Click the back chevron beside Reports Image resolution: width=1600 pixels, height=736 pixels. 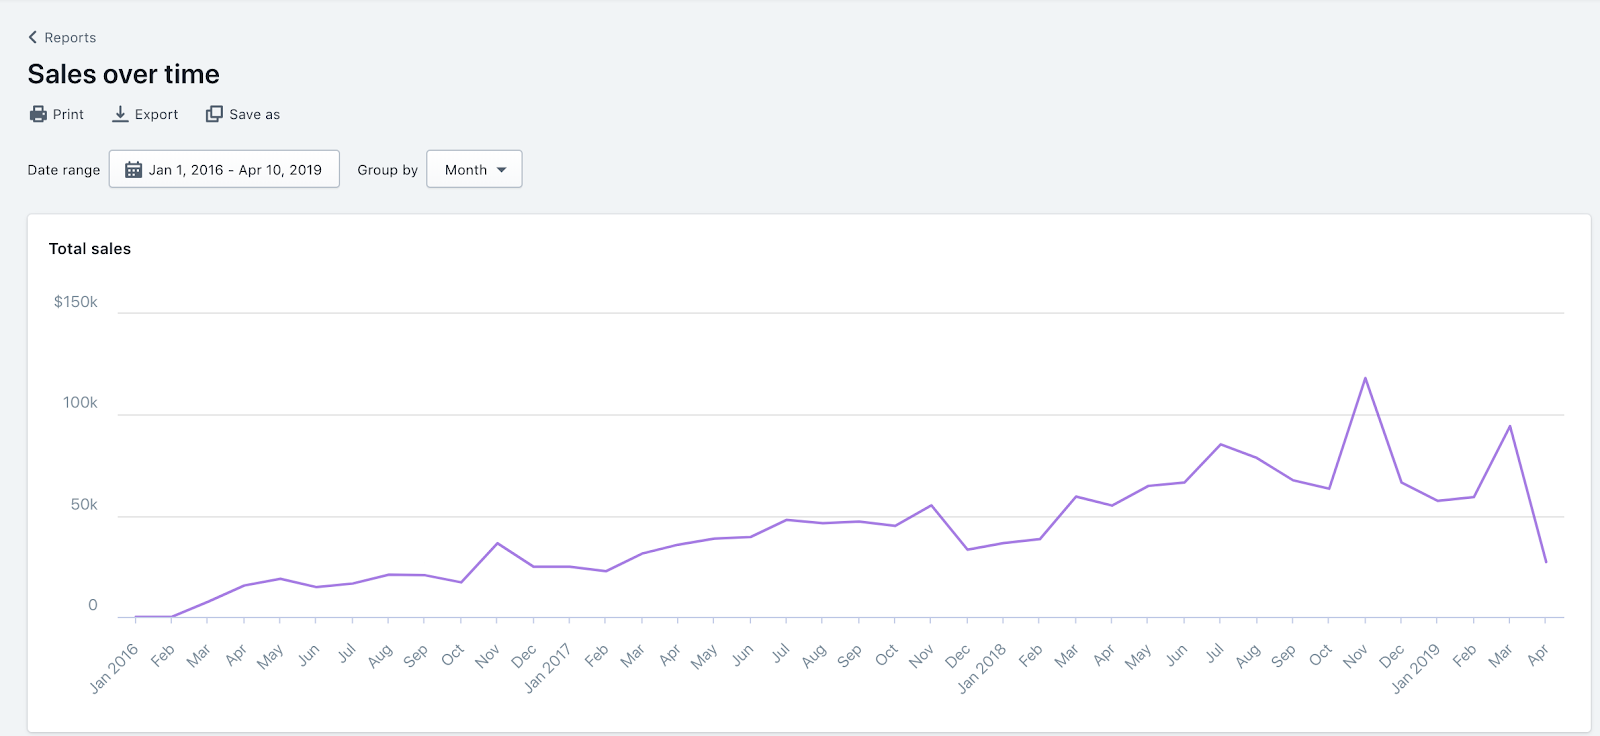point(33,37)
